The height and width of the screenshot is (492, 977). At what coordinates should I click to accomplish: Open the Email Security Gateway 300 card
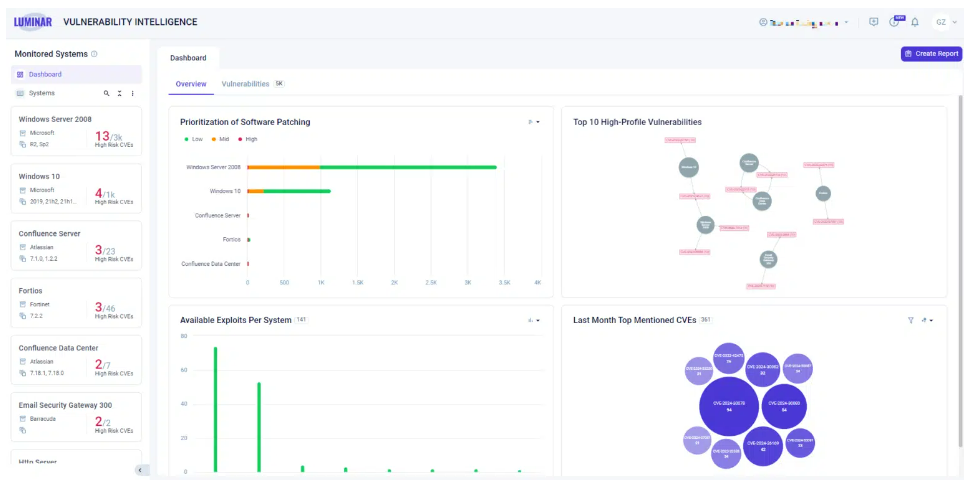pyautogui.click(x=76, y=418)
